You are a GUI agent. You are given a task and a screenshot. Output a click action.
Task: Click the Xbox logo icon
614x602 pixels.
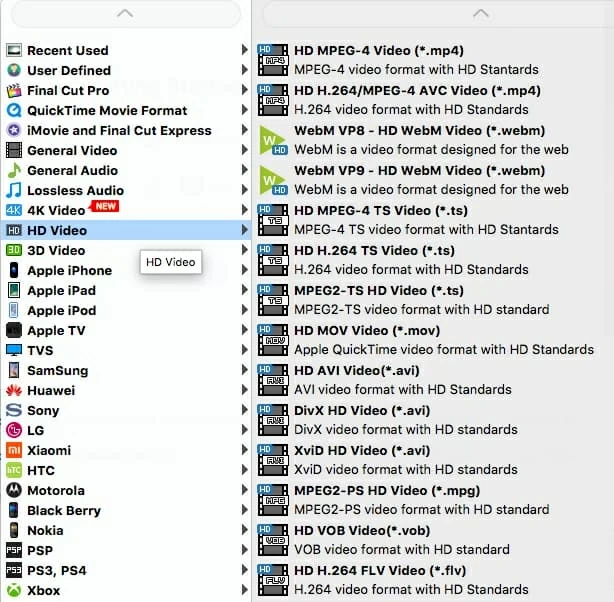14,590
